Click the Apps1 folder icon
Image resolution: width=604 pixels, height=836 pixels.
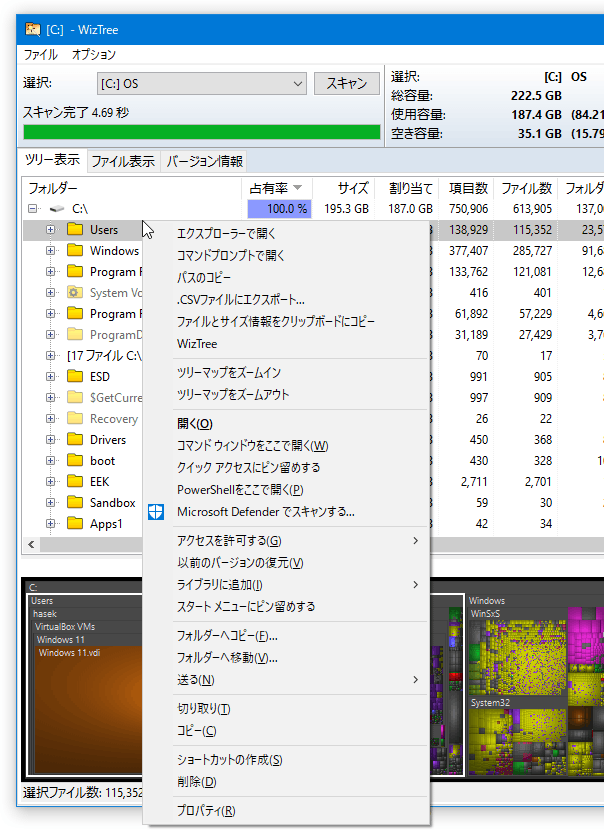click(x=75, y=524)
